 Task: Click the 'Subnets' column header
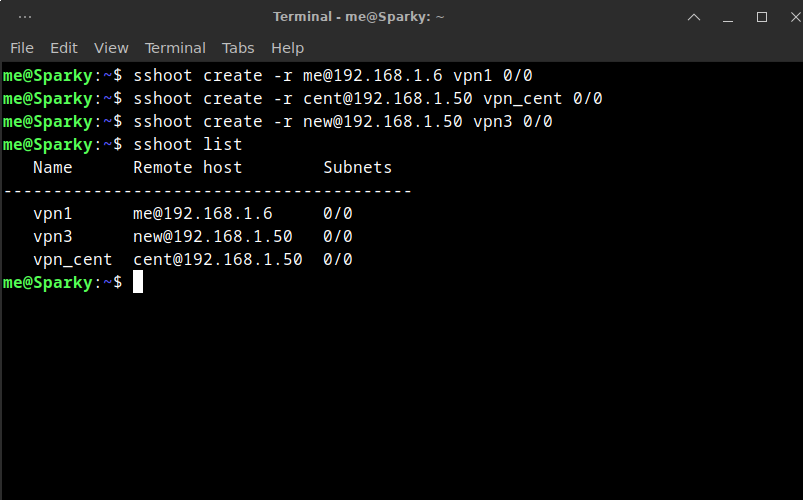point(357,168)
